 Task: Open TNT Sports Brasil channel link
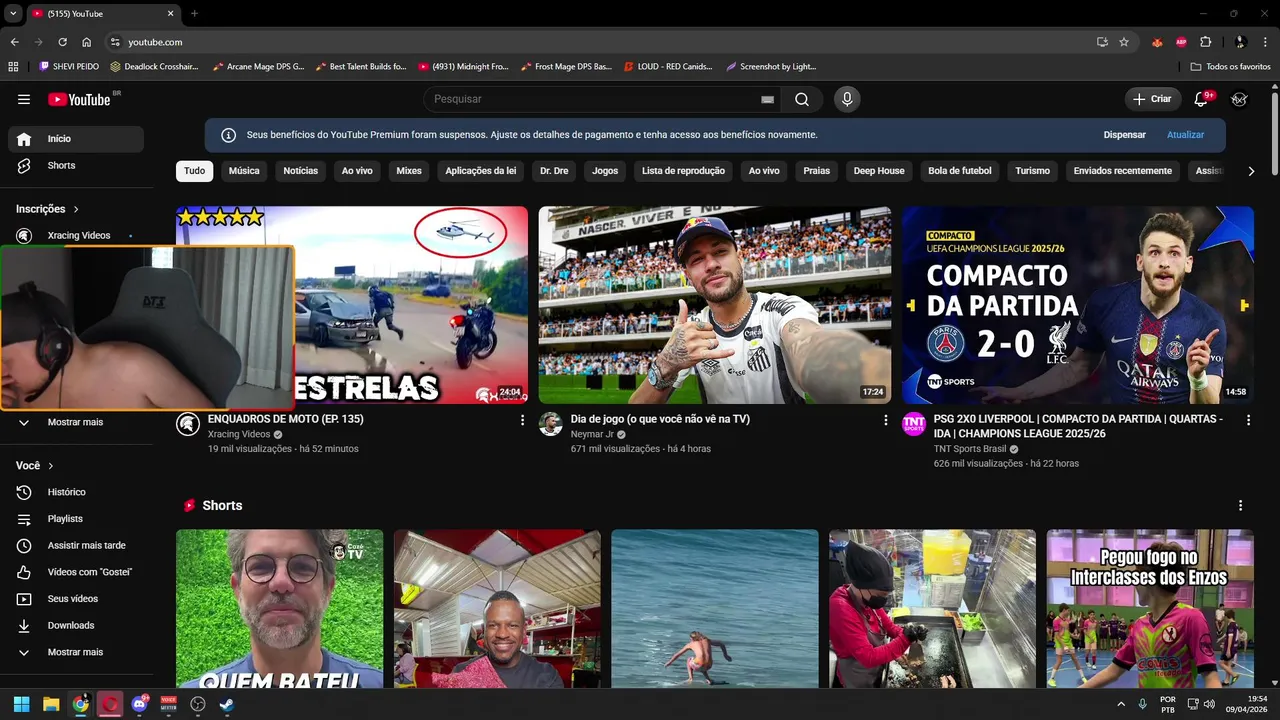click(x=969, y=449)
